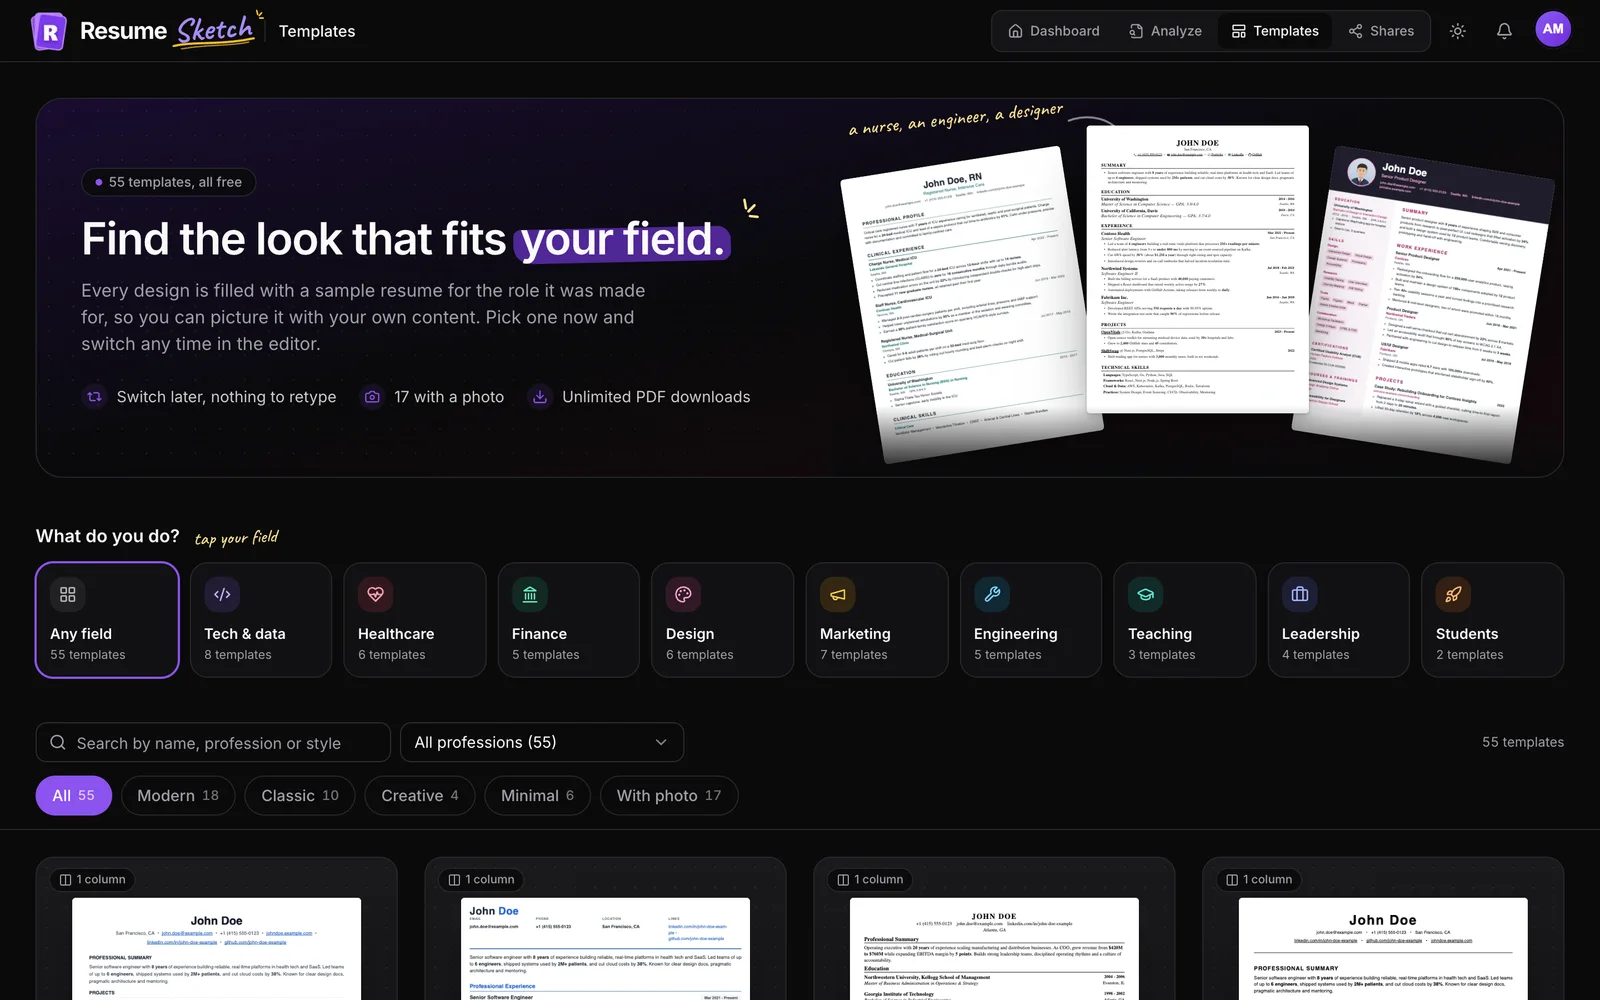Open the All professions (55) dropdown
1600x1000 pixels.
542,742
